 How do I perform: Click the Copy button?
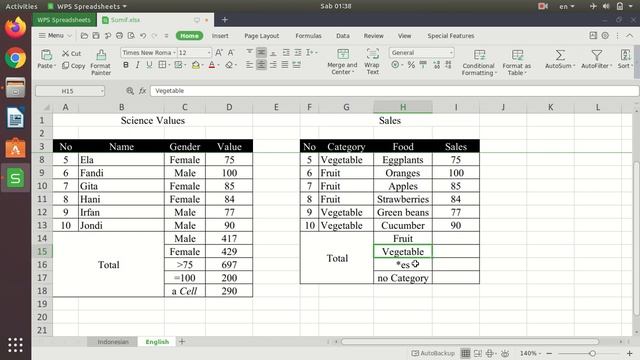pos(73,66)
